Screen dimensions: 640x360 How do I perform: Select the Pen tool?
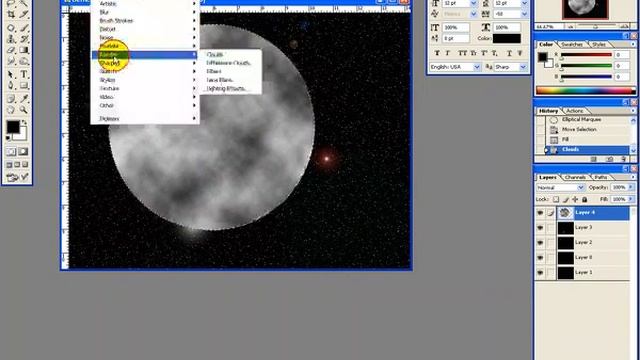click(x=11, y=86)
